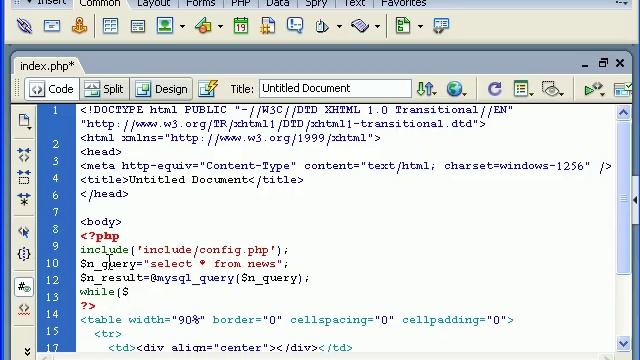The image size is (640, 360).
Task: Open Preview in Browser globe menu
Action: pyautogui.click(x=456, y=89)
